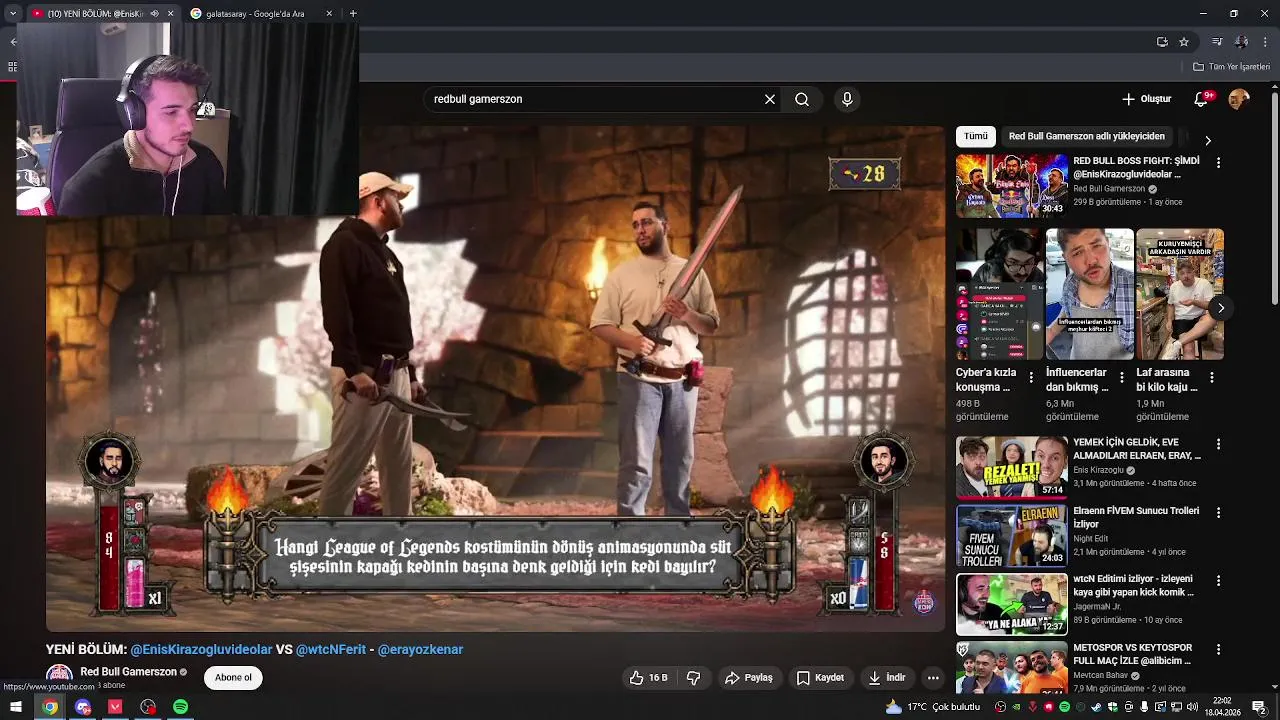Viewport: 1280px width, 720px height.
Task: Click the YouTube search field with redbull gamerszon
Action: 595,99
